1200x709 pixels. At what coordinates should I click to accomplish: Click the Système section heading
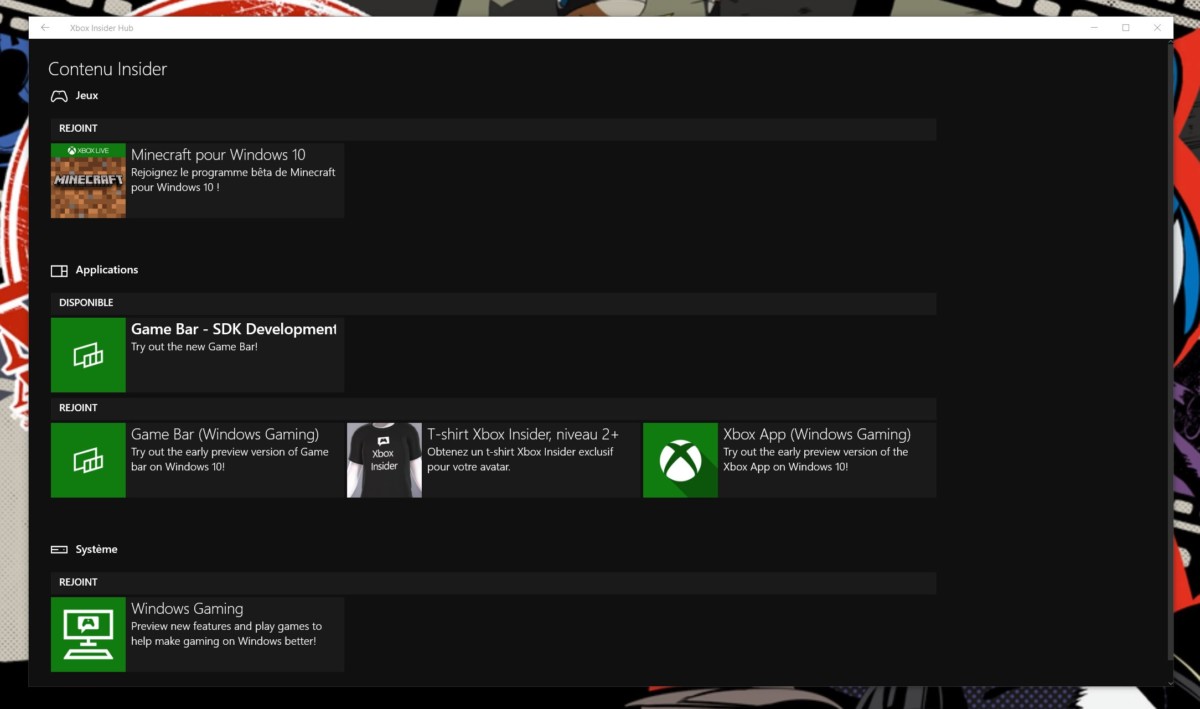tap(96, 549)
